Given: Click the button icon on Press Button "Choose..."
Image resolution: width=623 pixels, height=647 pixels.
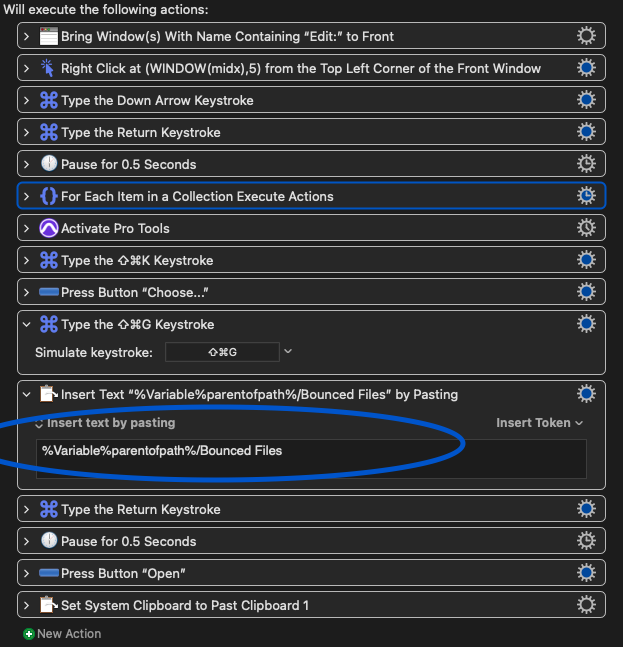Looking at the screenshot, I should tap(49, 292).
